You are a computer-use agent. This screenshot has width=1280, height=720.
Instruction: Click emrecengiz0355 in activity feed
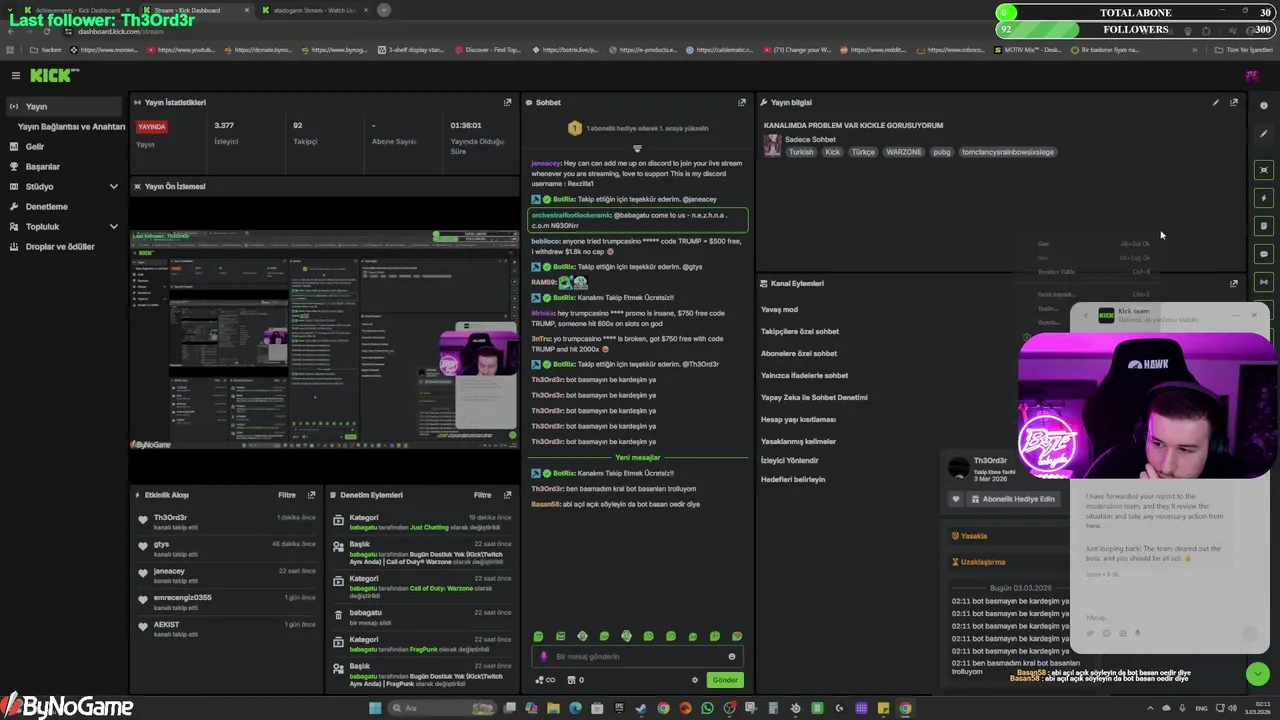click(x=183, y=597)
